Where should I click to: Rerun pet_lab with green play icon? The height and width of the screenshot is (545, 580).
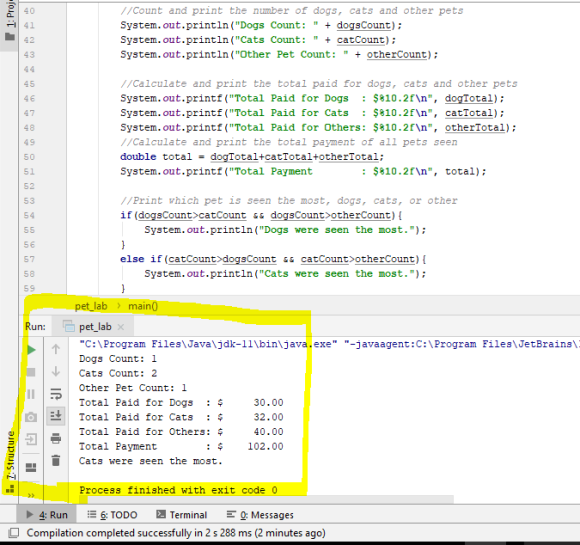pyautogui.click(x=31, y=350)
